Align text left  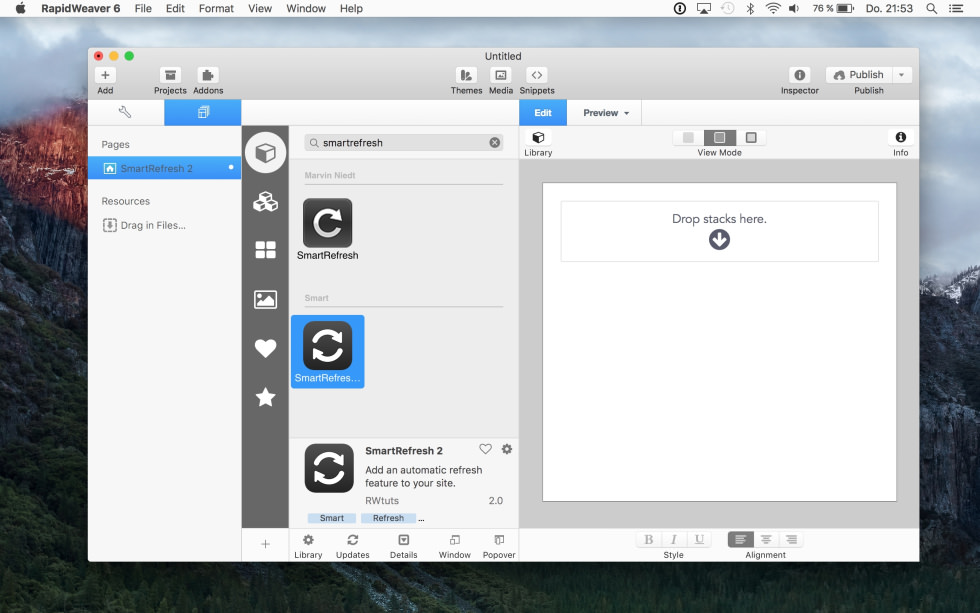point(741,539)
